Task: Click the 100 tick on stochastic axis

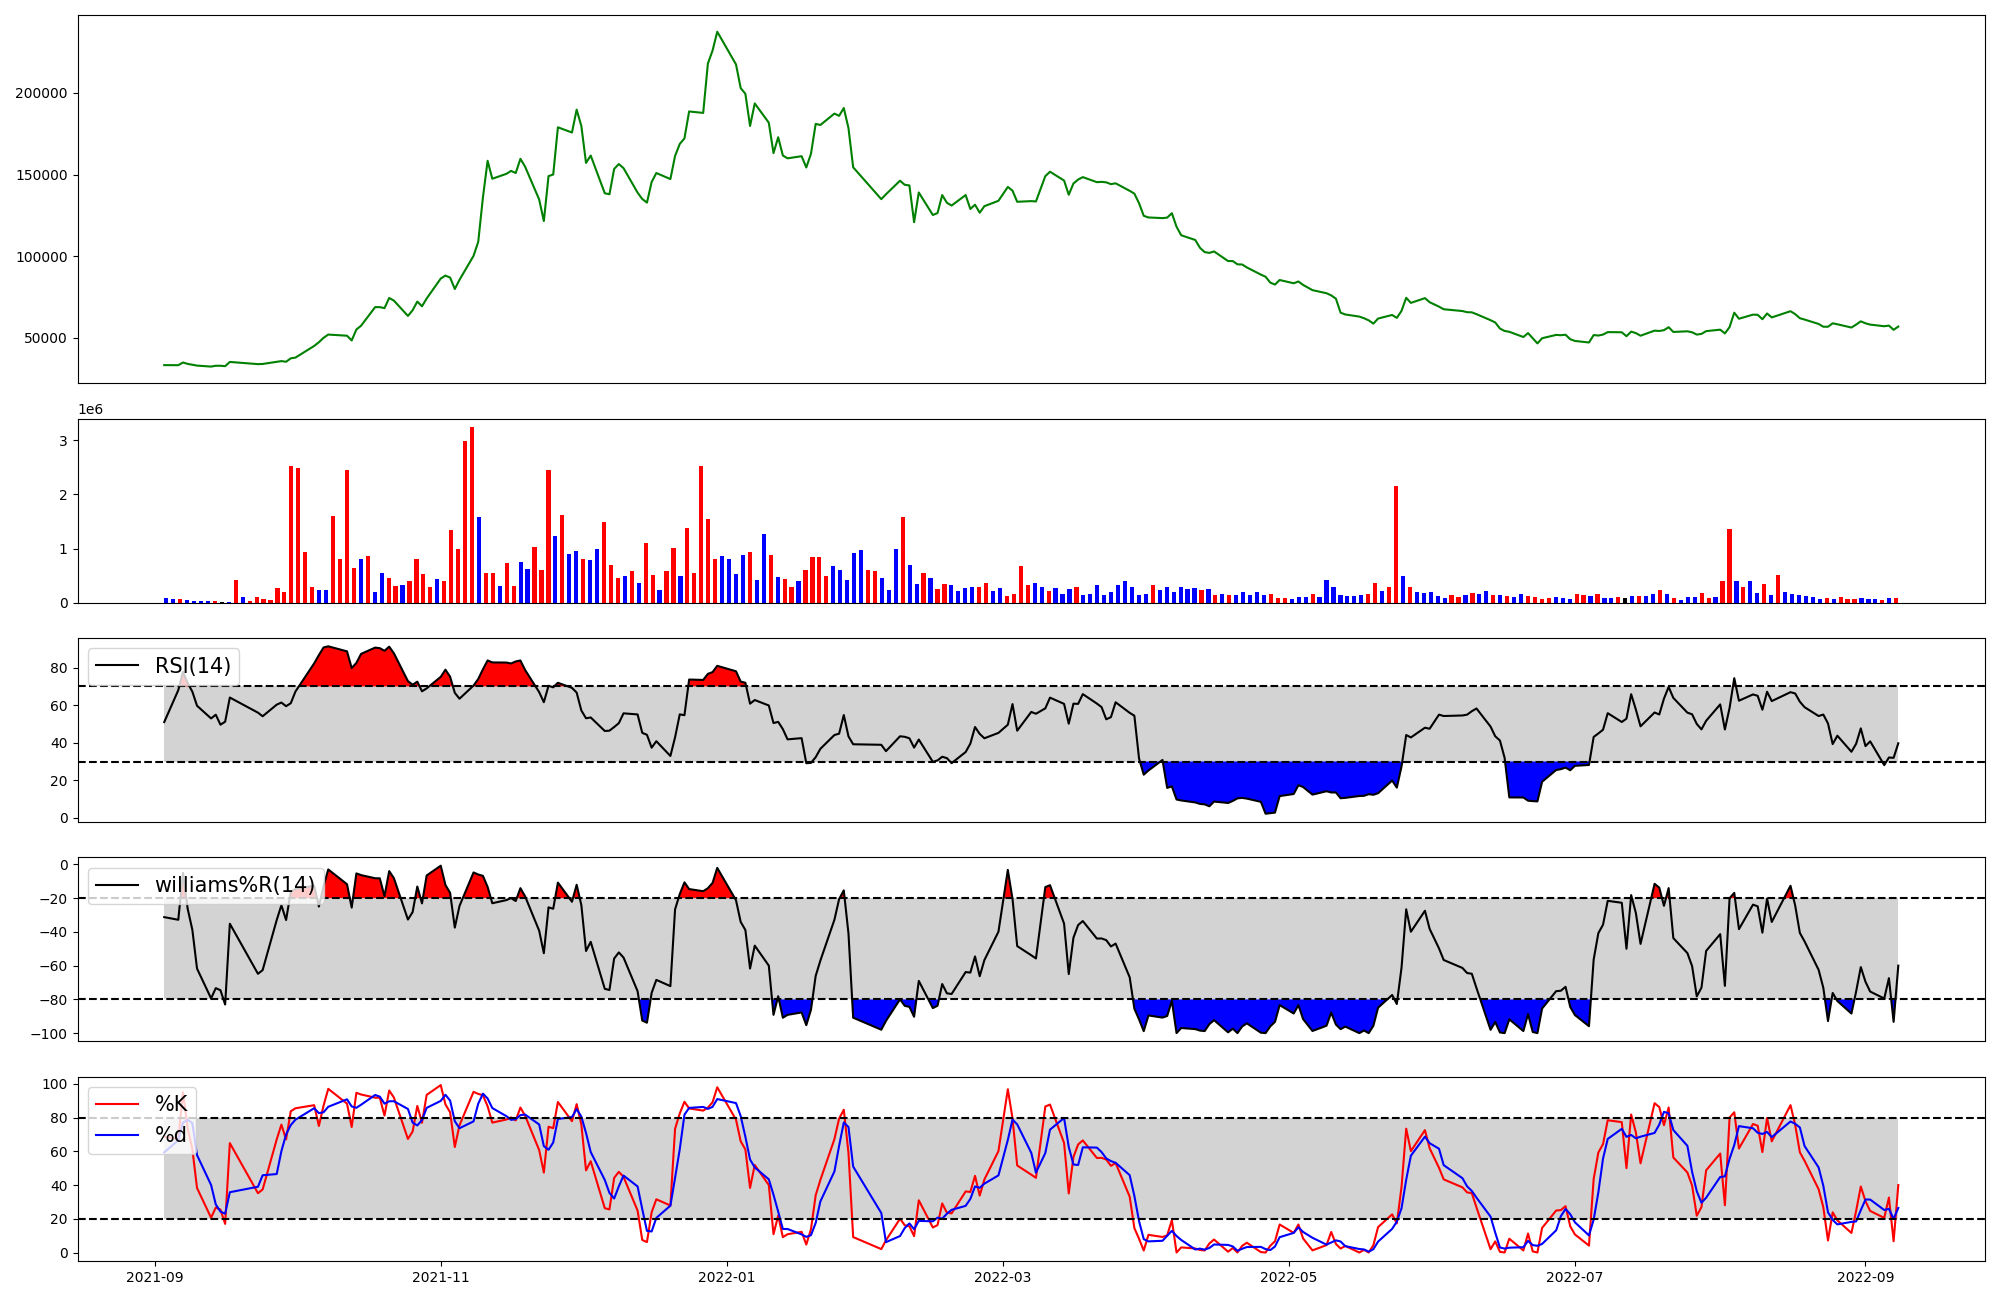Action: coord(57,1084)
